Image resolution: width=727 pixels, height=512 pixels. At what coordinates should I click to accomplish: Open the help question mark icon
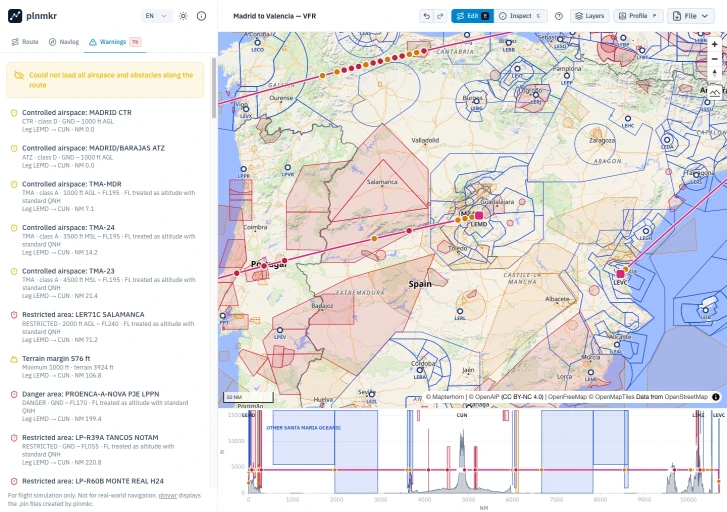559,16
